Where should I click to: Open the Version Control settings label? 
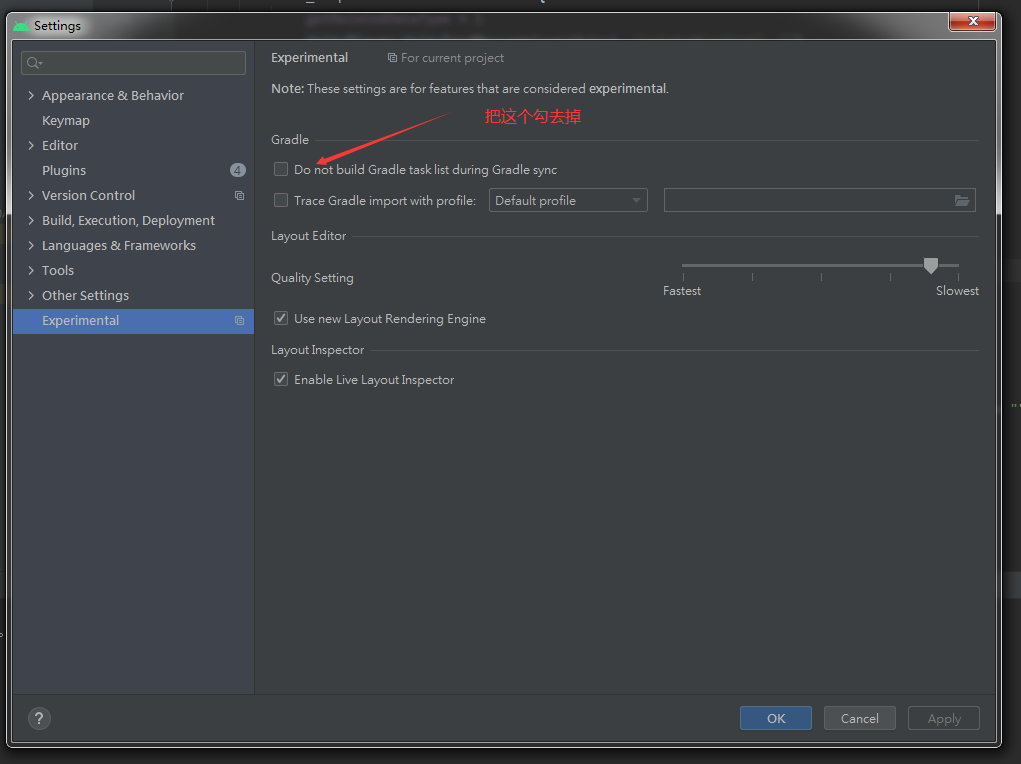pyautogui.click(x=89, y=195)
